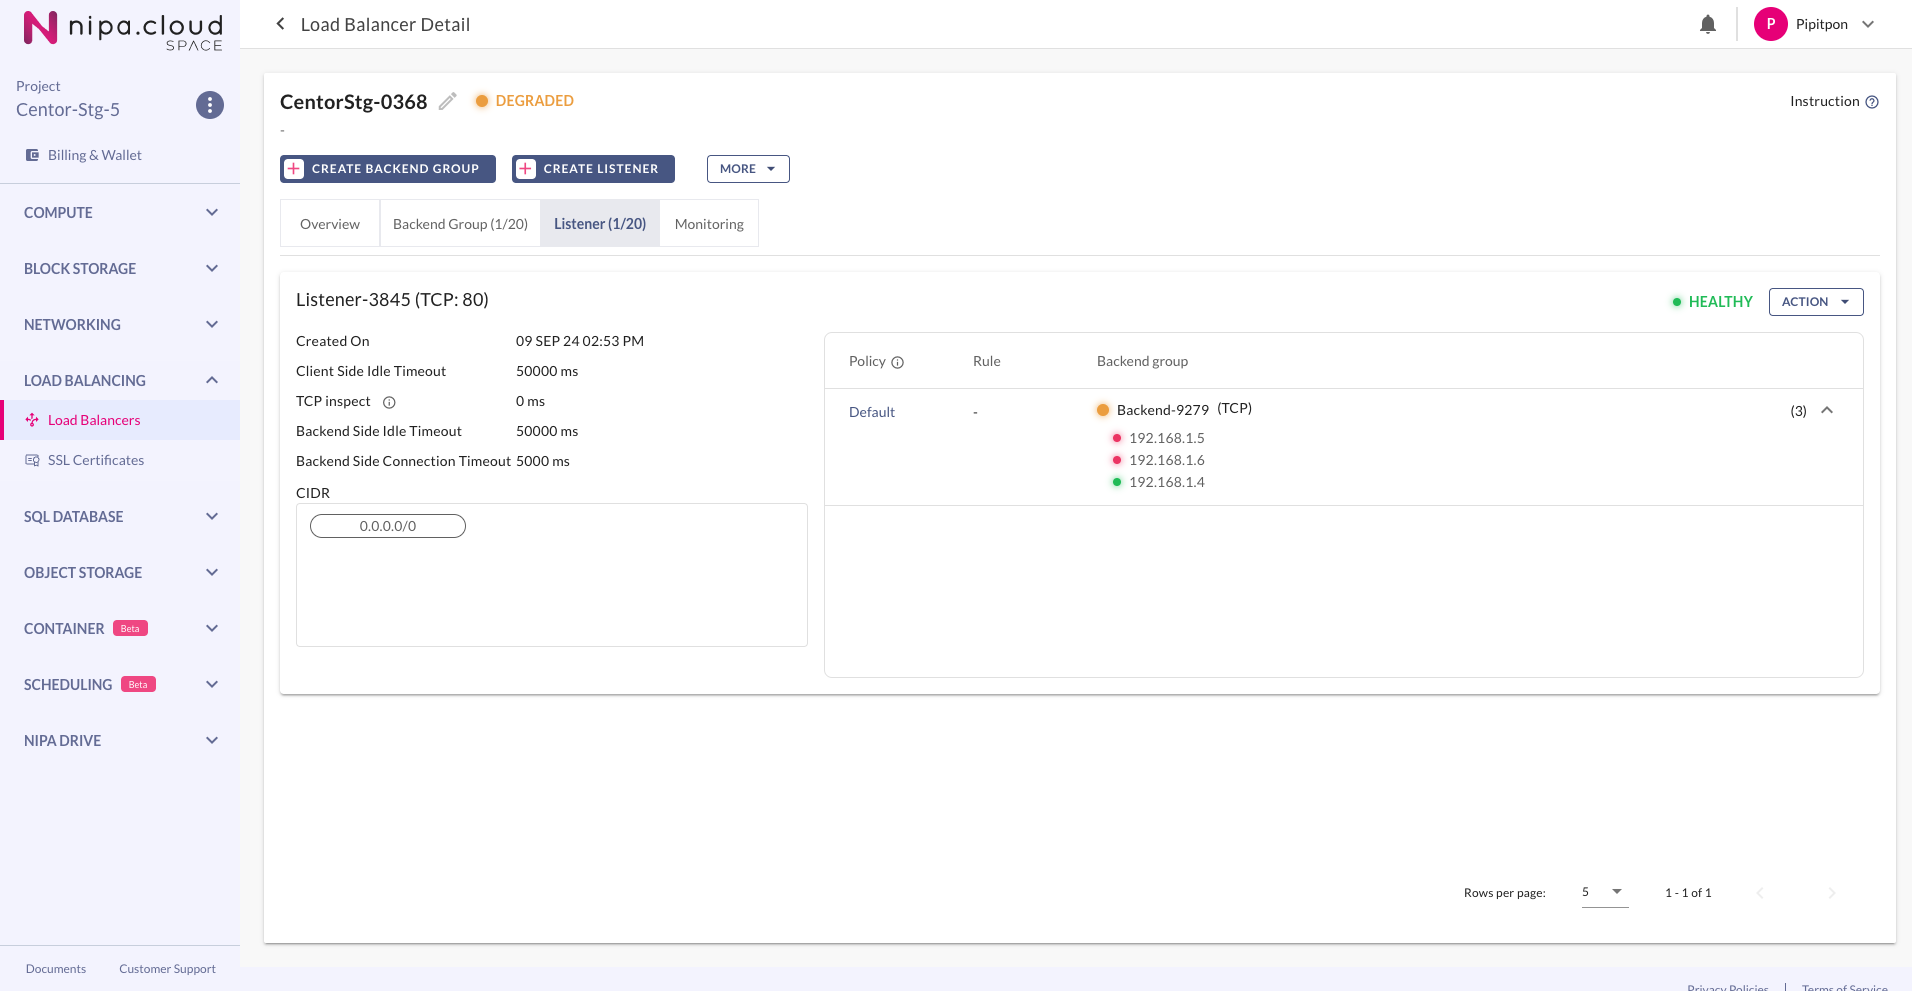Switch to the Backend Group (1/20) tab
The image size is (1912, 991).
tap(460, 223)
